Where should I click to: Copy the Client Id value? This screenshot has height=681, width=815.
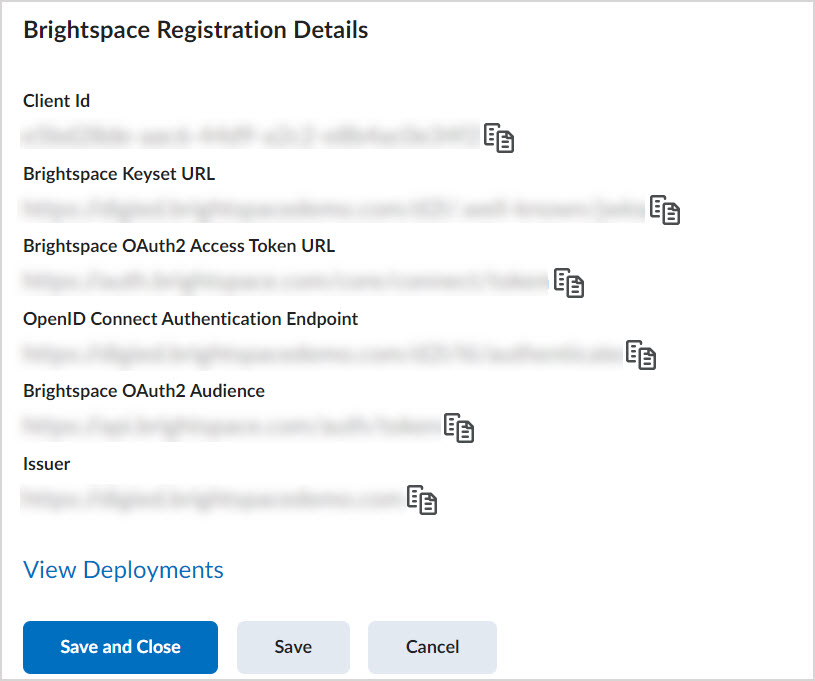(x=499, y=138)
